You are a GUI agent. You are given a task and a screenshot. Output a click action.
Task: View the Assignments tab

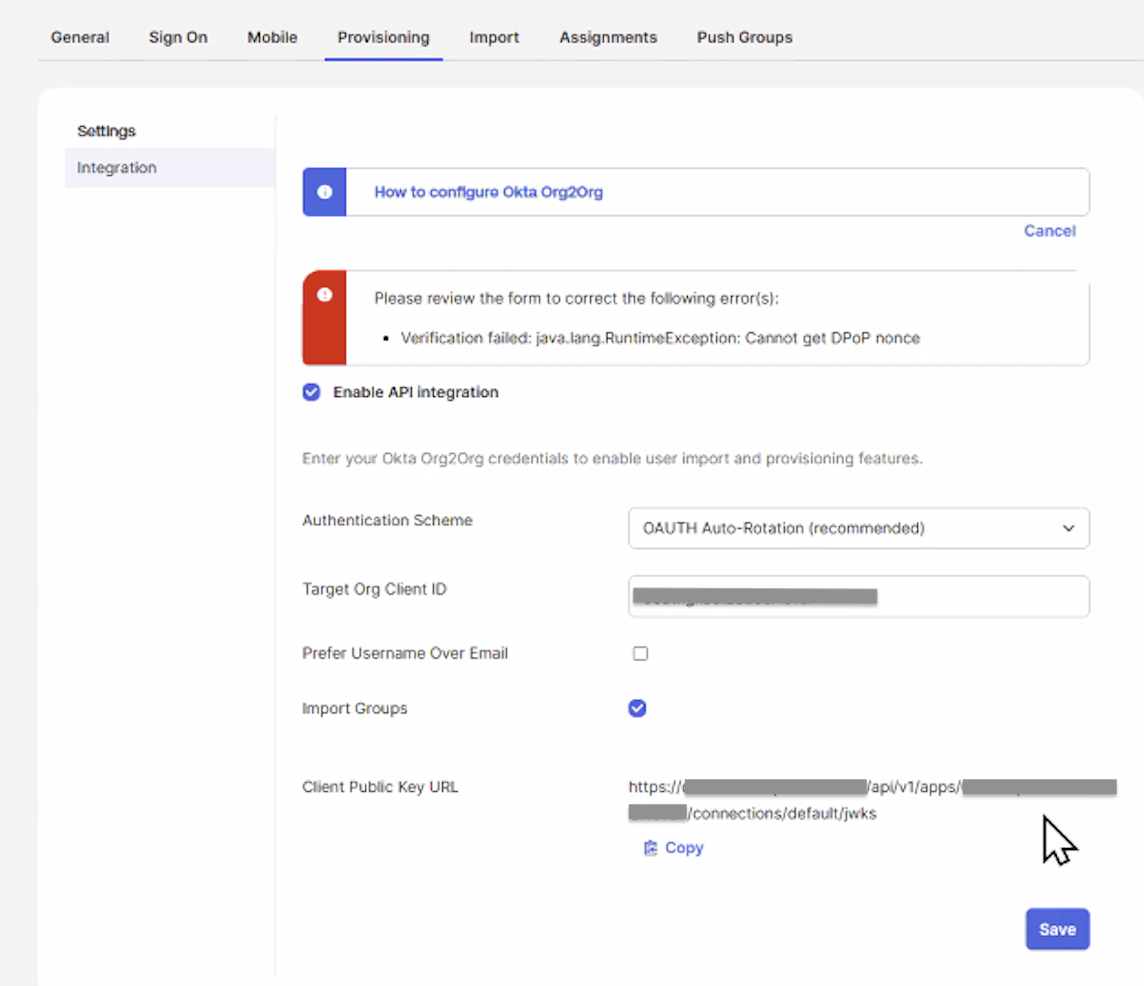[608, 37]
